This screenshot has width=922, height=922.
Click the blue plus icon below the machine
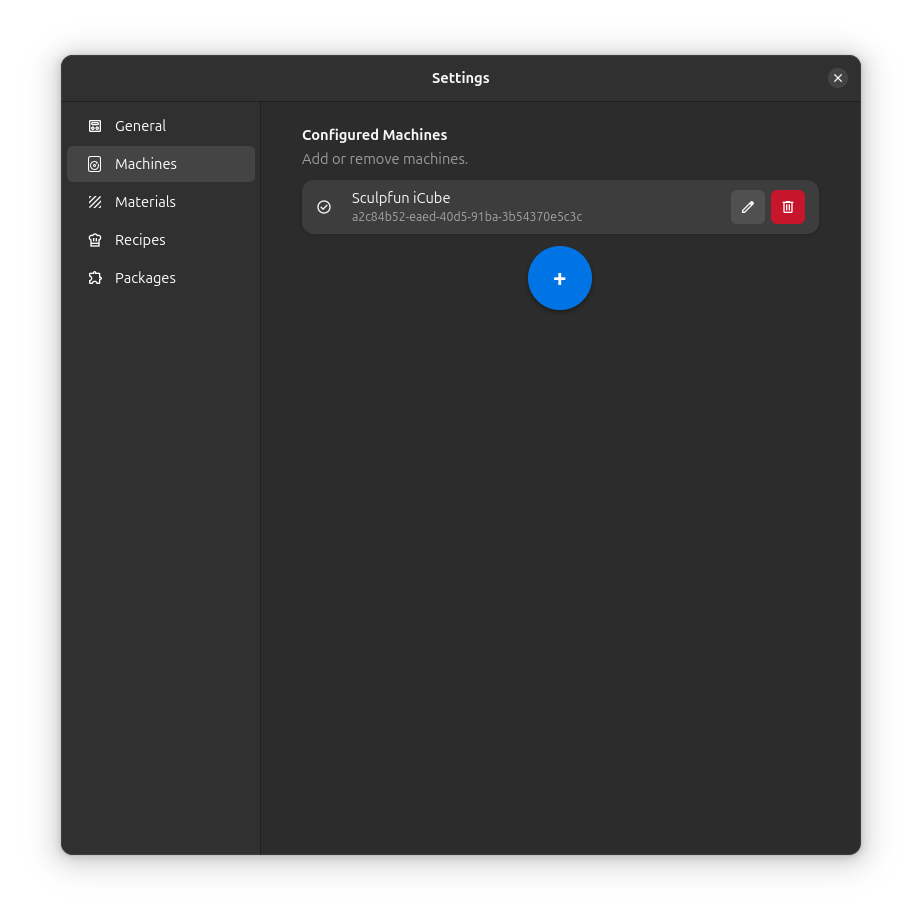coord(559,278)
